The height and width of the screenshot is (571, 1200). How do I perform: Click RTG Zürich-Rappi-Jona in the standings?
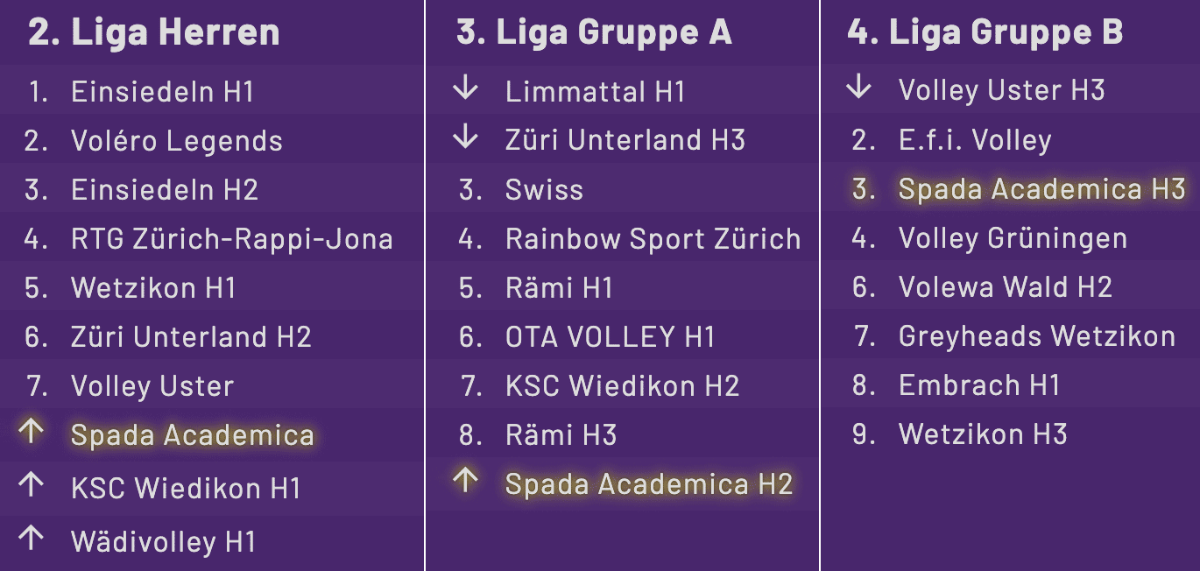(231, 240)
